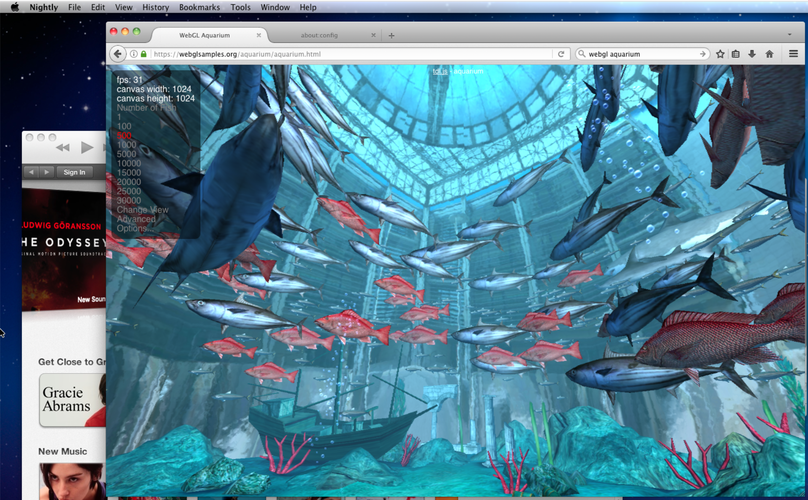Open the Apple menu
The image size is (808, 500).
(x=14, y=7)
